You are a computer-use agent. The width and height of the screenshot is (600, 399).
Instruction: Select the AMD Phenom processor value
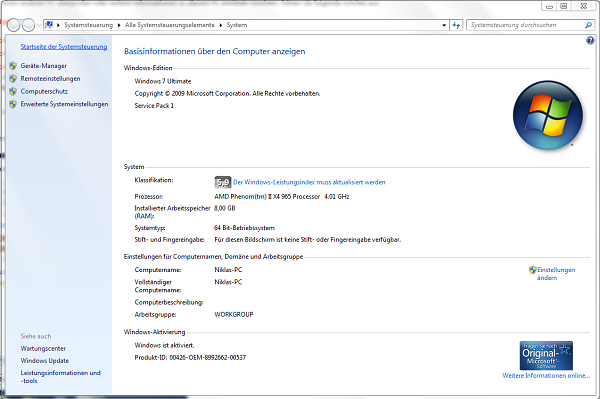click(282, 197)
